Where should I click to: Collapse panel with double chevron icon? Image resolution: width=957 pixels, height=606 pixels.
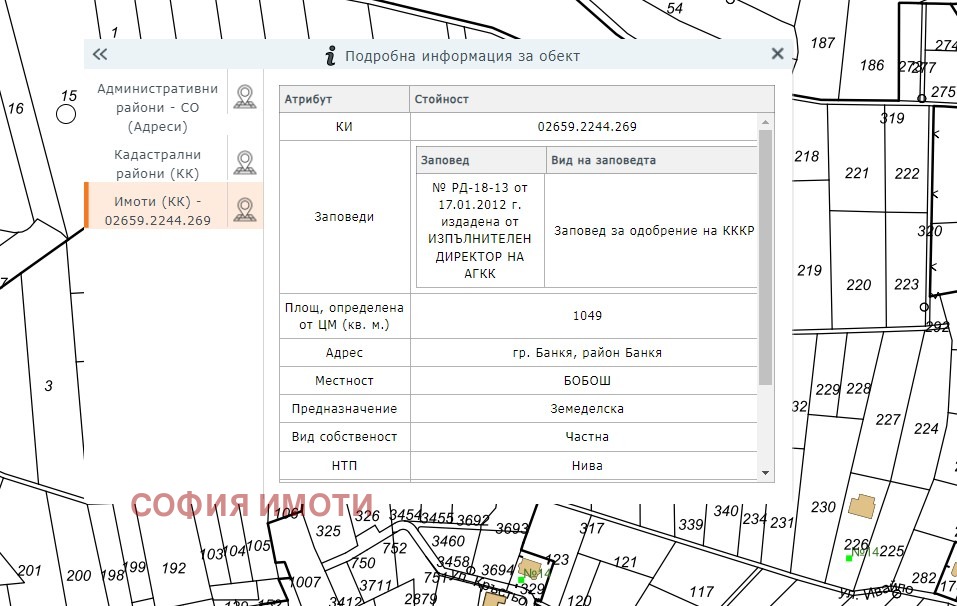click(x=100, y=55)
